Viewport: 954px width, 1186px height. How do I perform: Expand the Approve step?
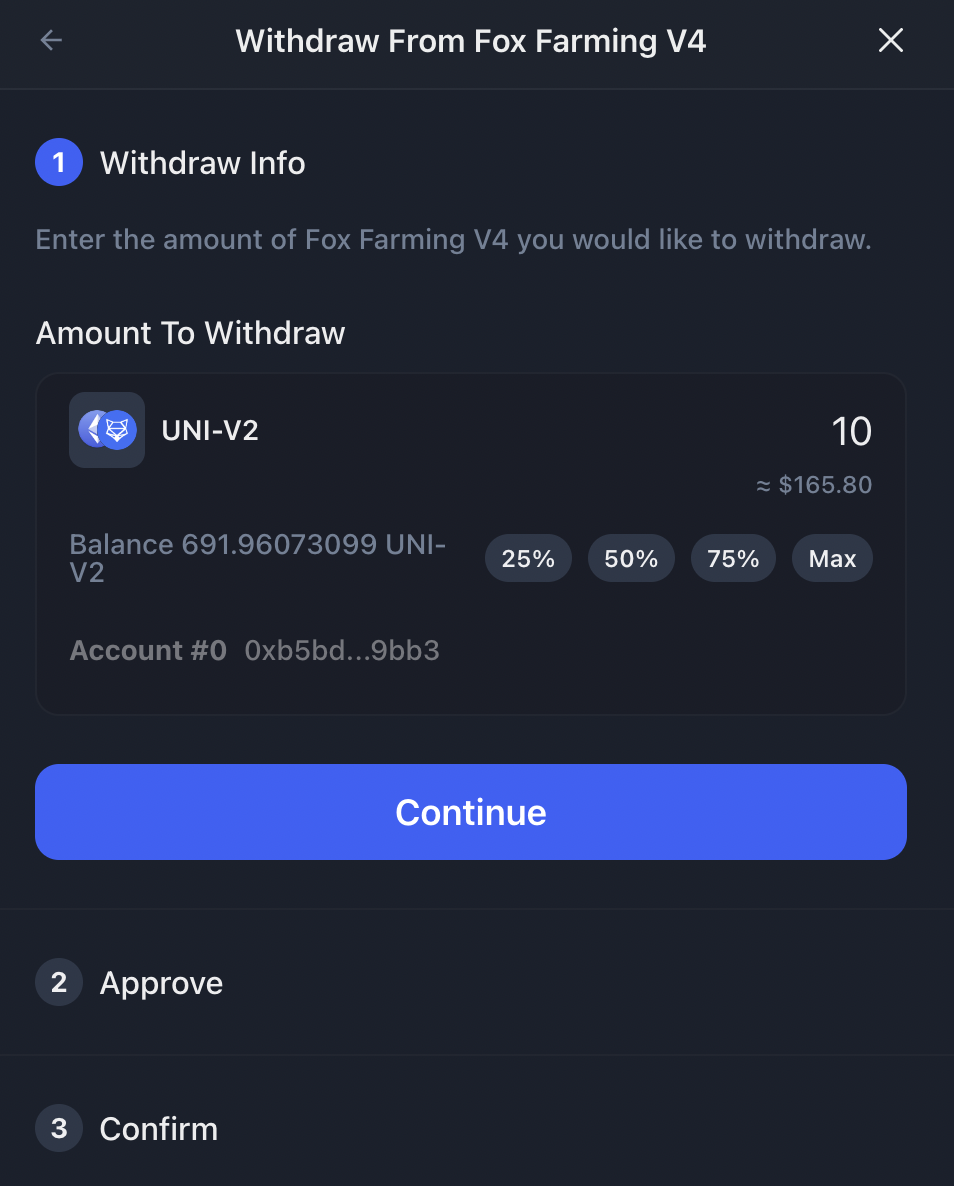pos(161,983)
